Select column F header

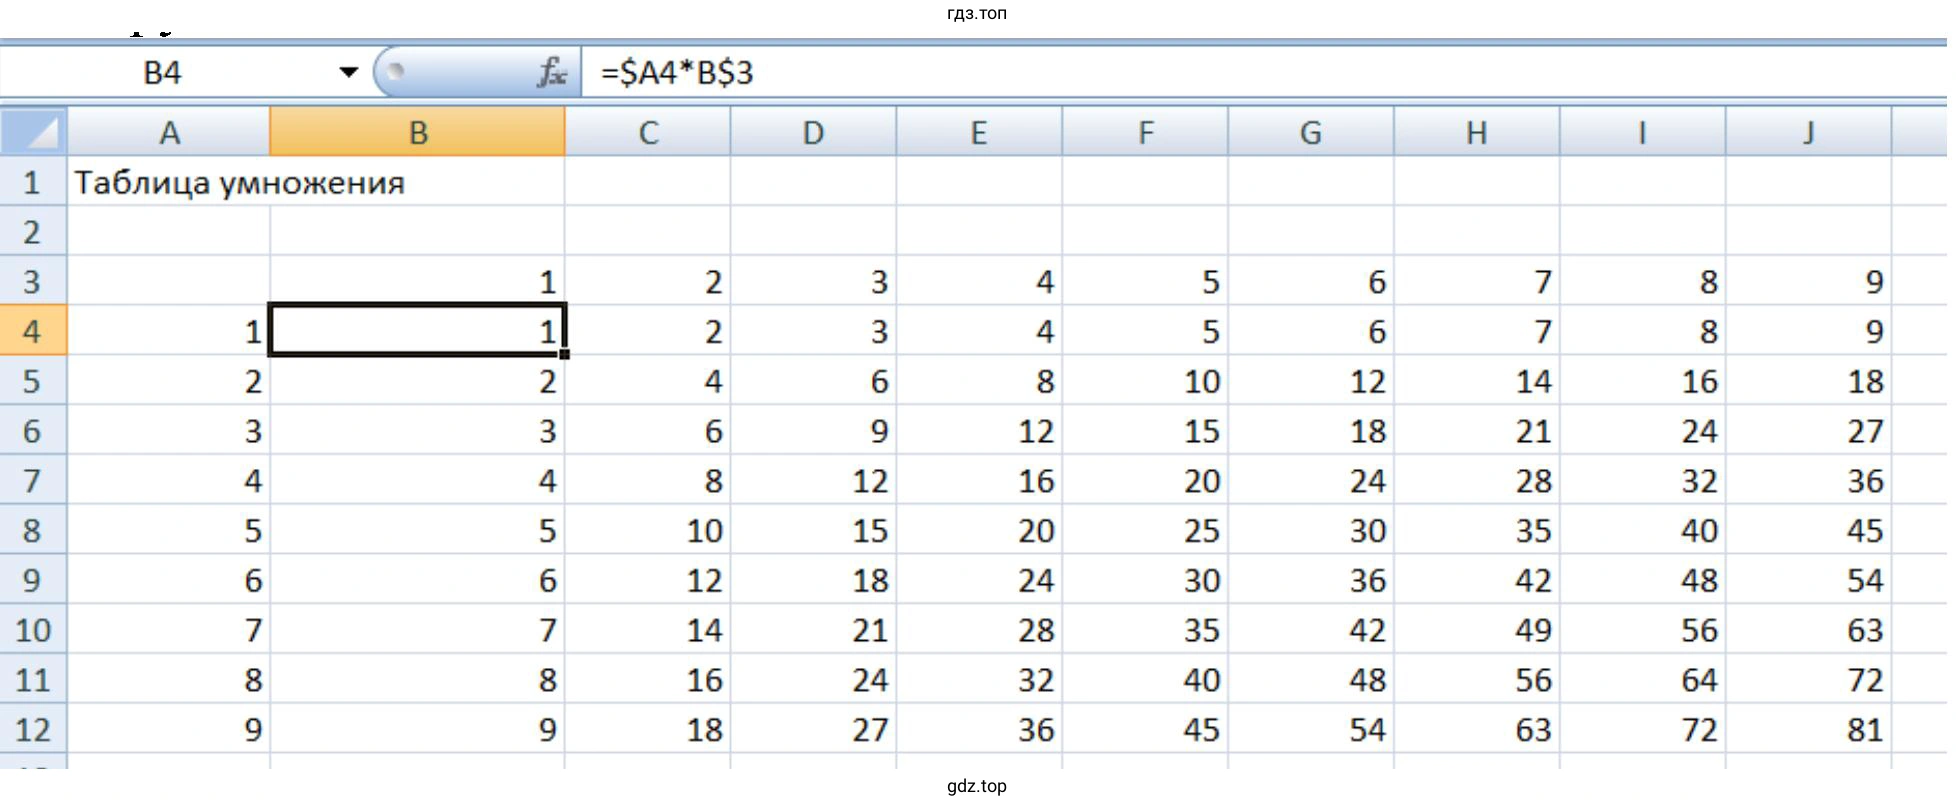(x=1145, y=132)
